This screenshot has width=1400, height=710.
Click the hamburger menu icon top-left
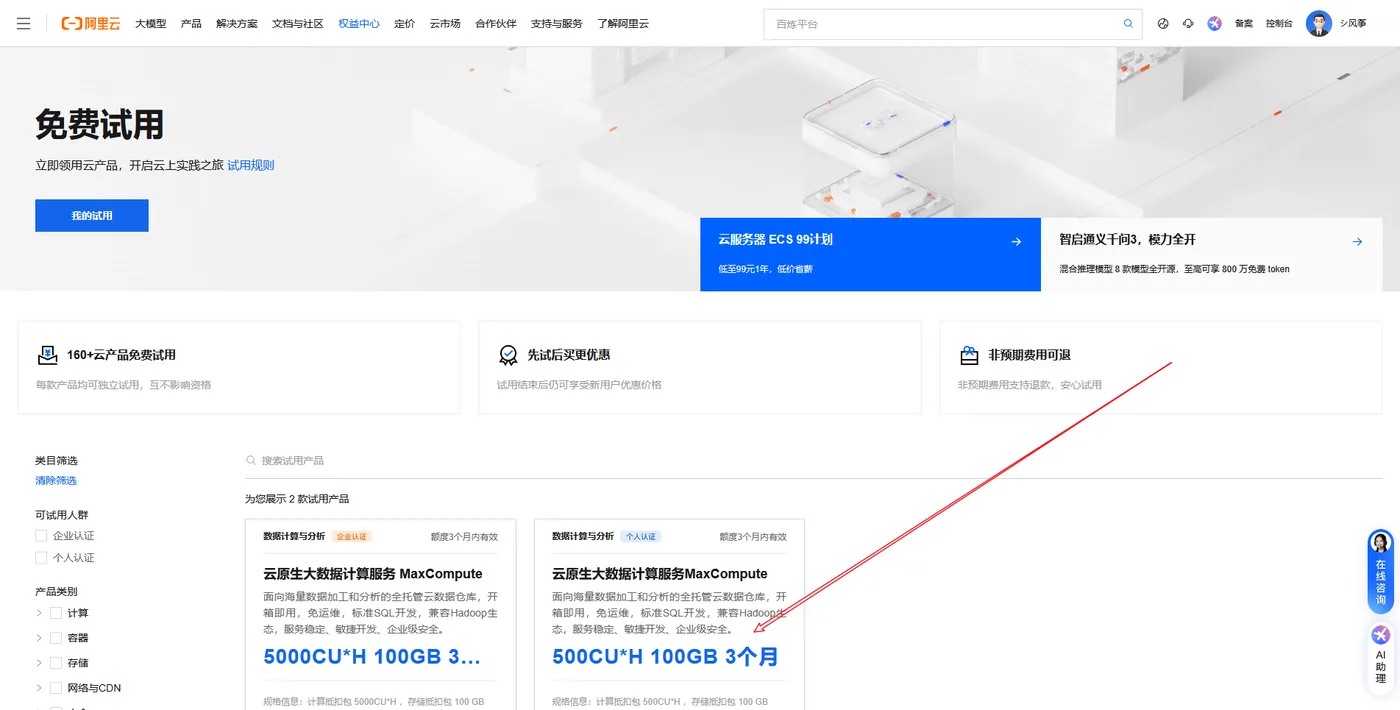tap(23, 23)
